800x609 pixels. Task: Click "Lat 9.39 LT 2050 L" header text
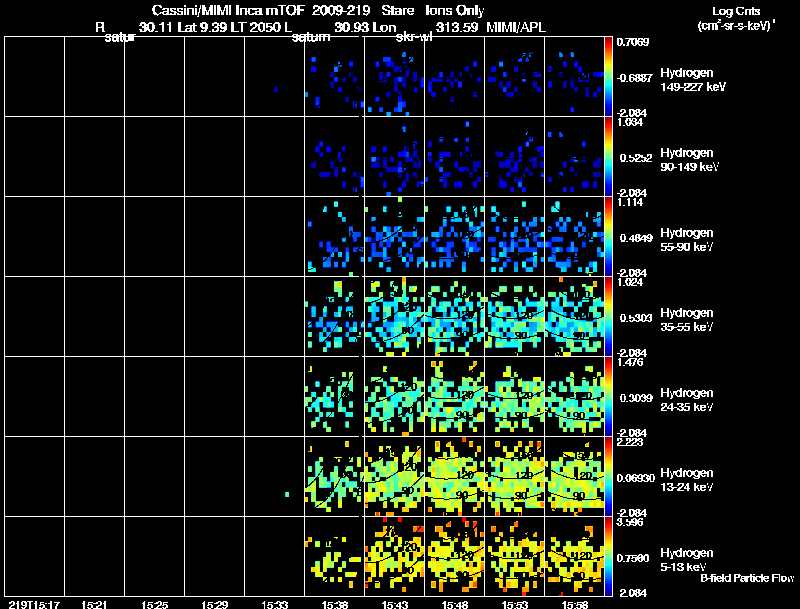235,27
